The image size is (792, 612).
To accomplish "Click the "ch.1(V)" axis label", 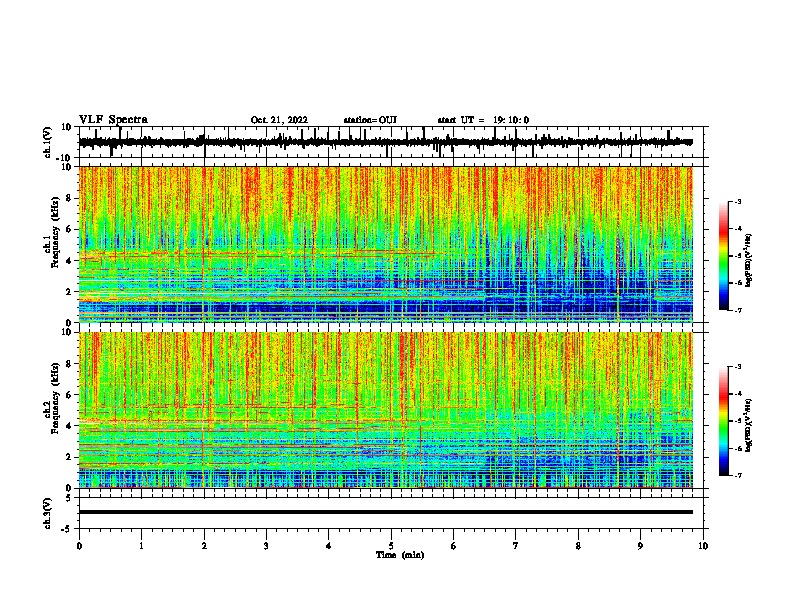I will (x=48, y=142).
